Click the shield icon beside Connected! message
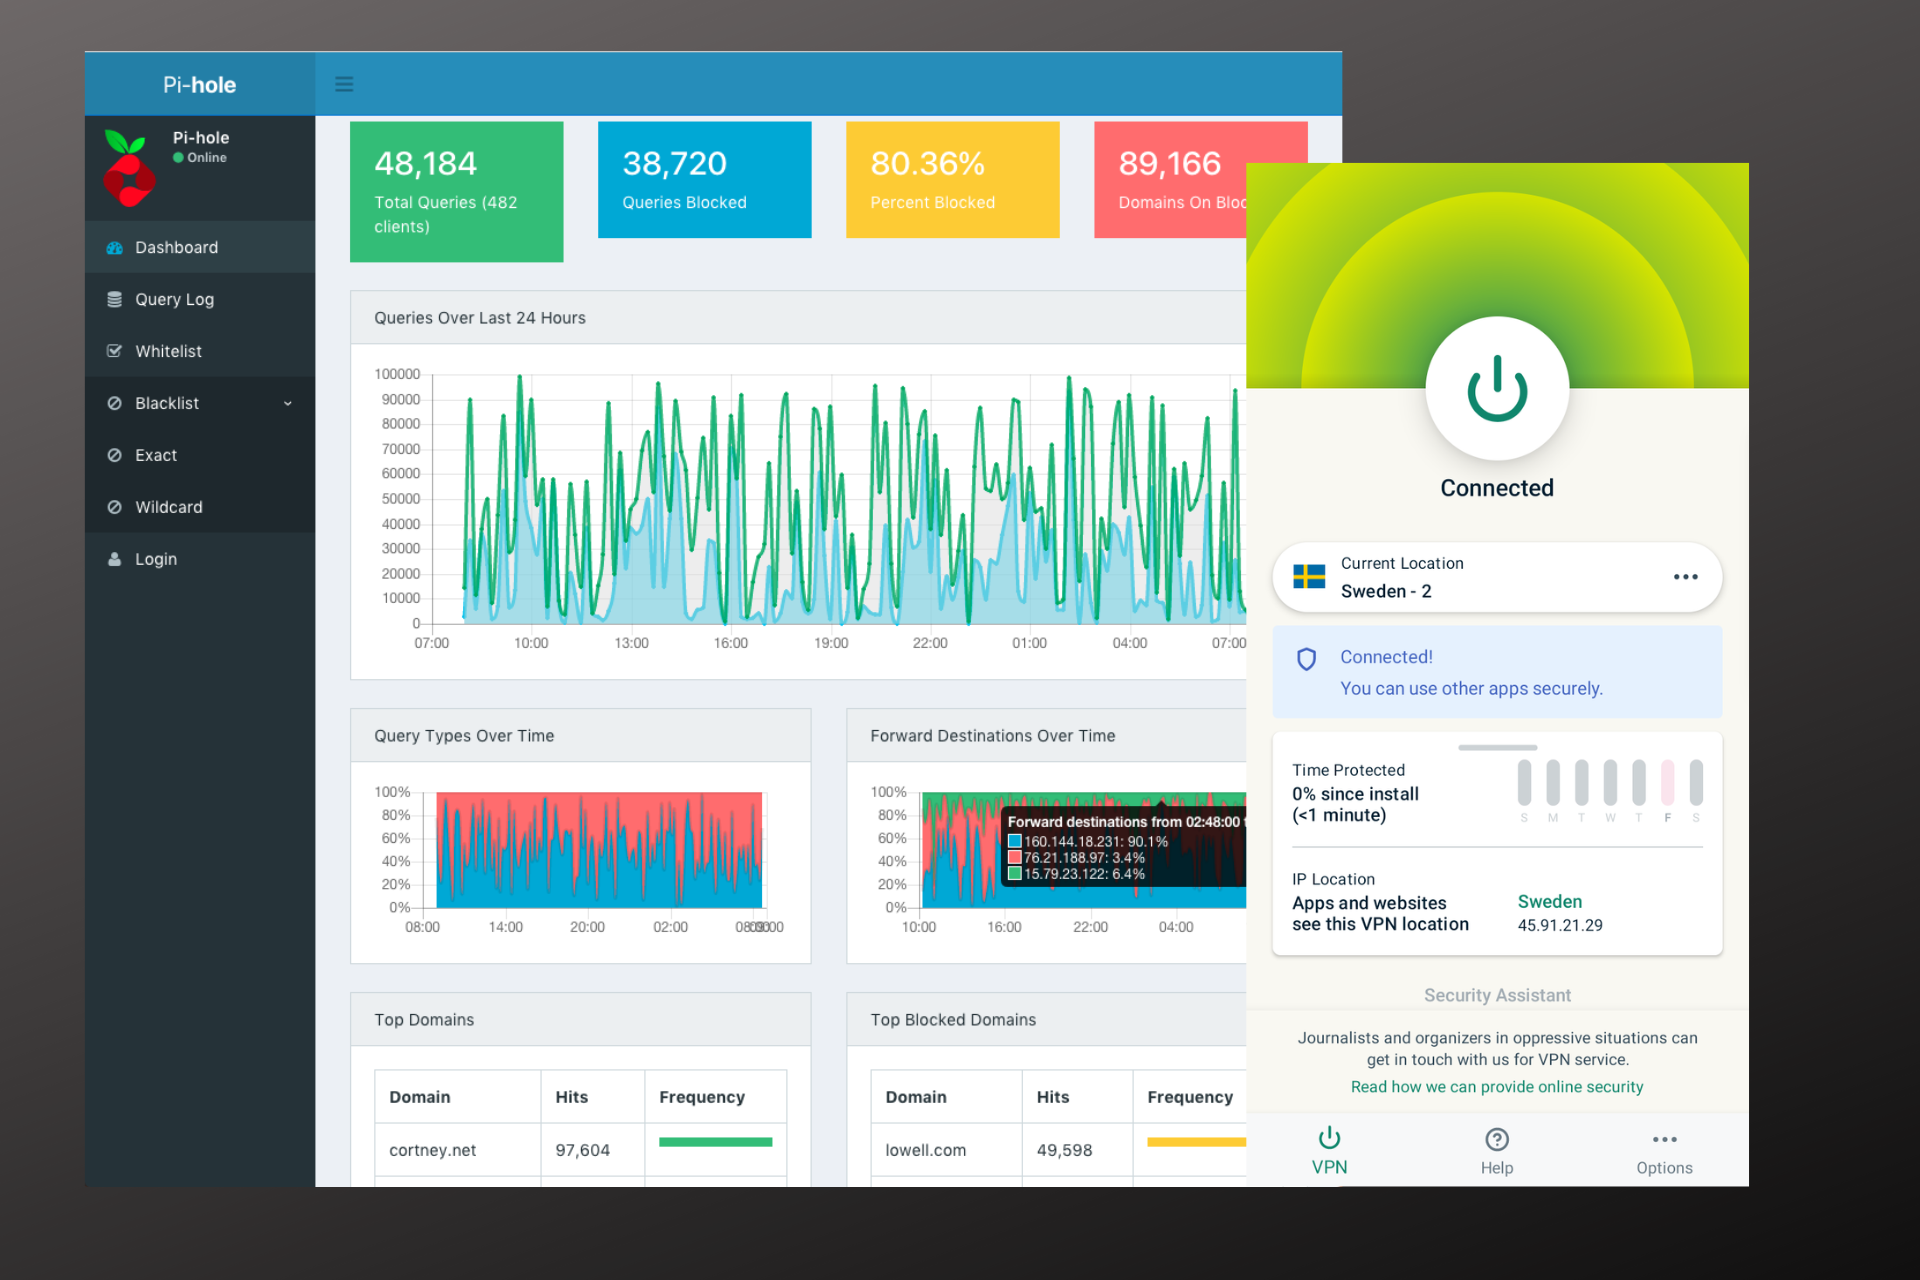 tap(1306, 659)
